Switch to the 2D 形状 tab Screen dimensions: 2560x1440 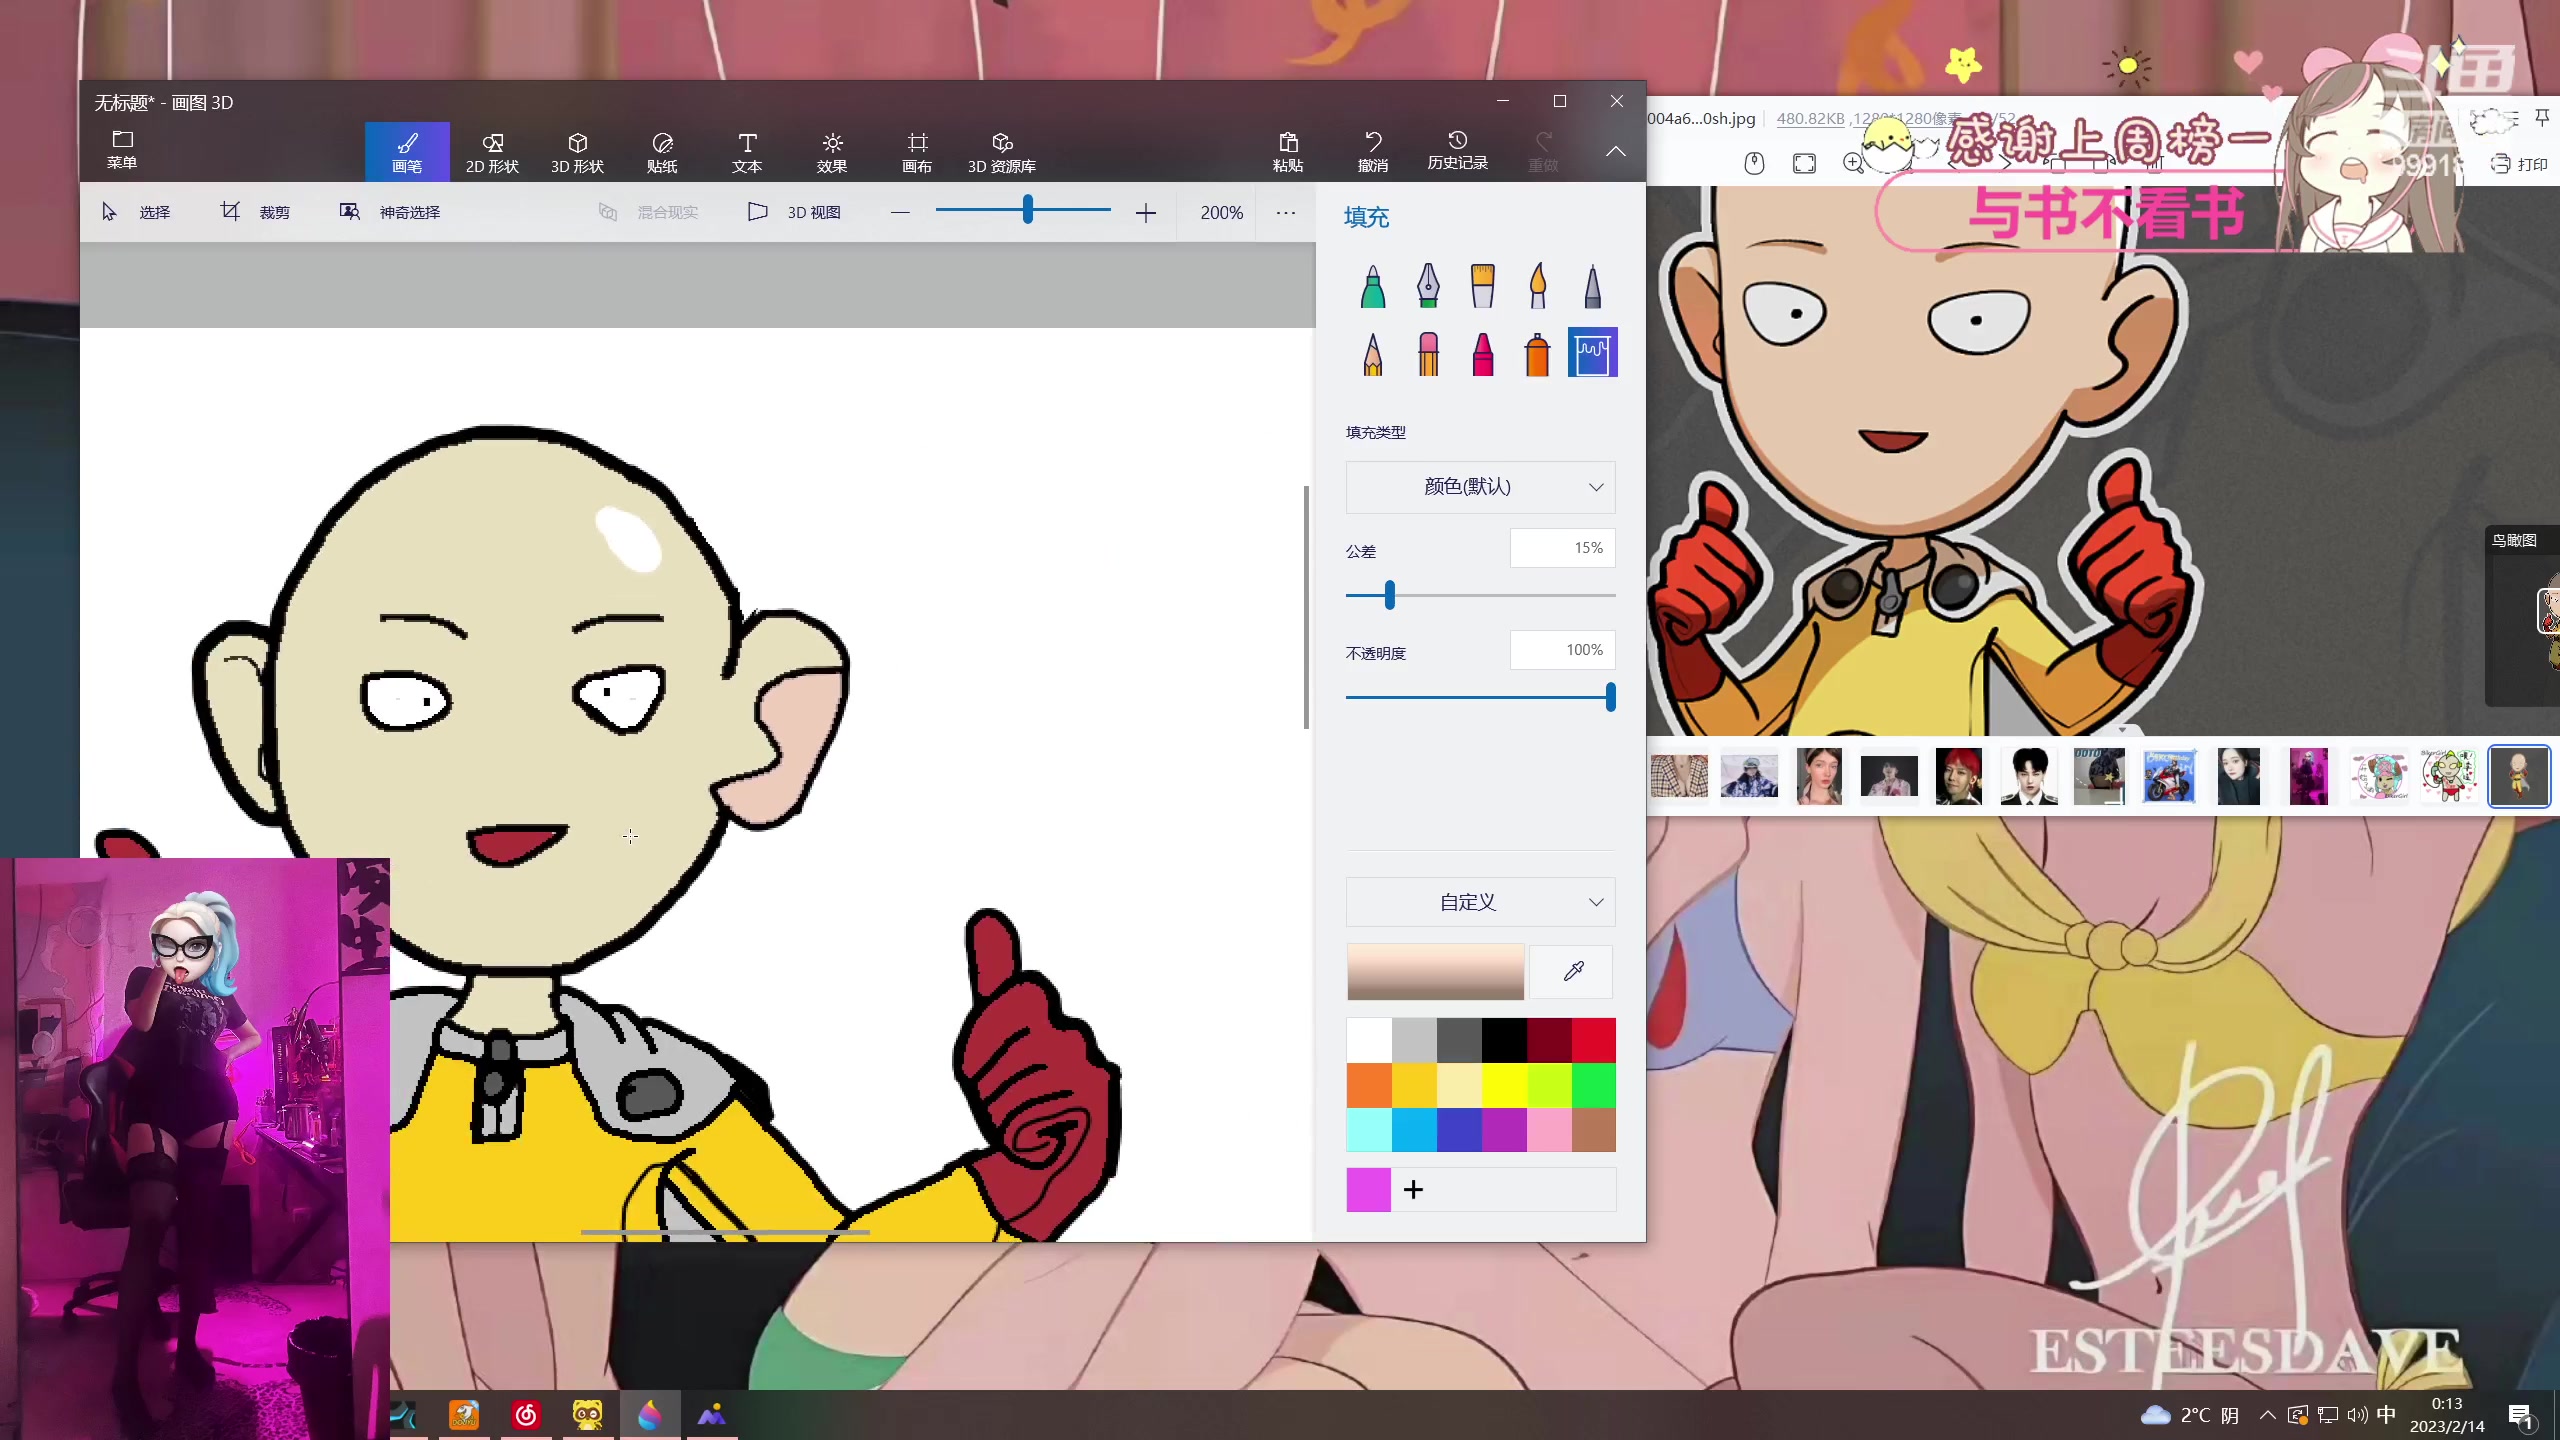(492, 152)
